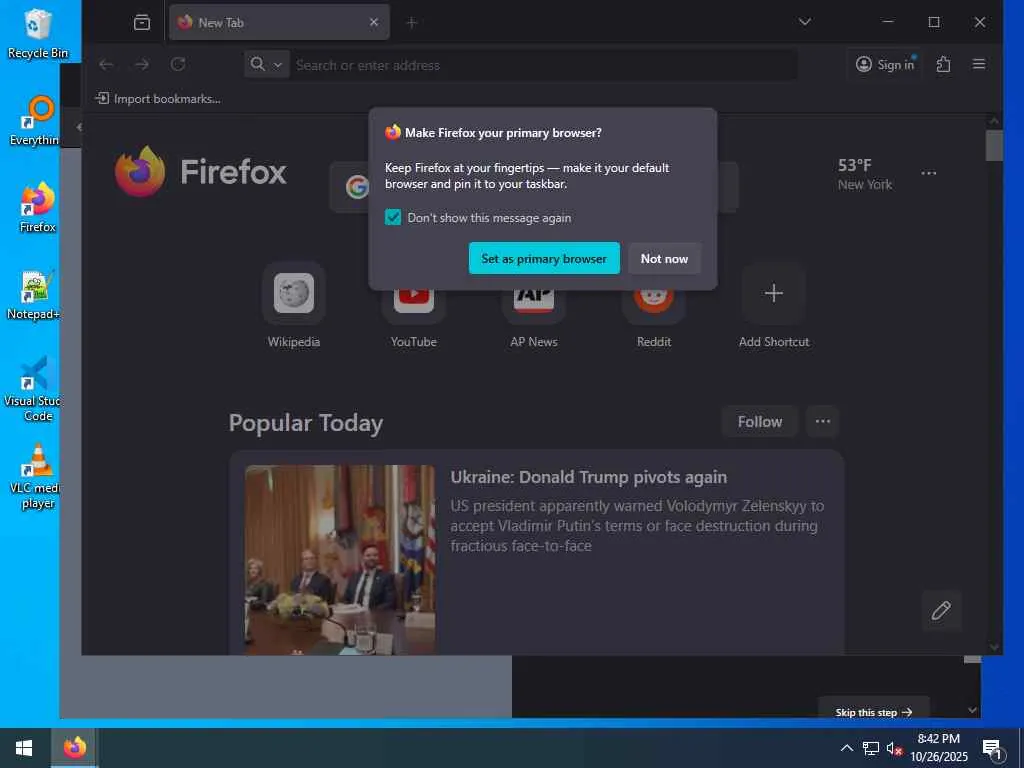Screen dimensions: 1024x768
Task: Reload the page with refresh icon
Action: 178,65
